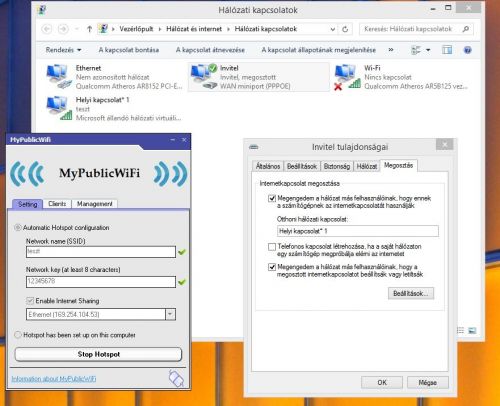The width and height of the screenshot is (500, 406).
Task: Open Information about MyPublicWiFi link
Action: click(54, 379)
